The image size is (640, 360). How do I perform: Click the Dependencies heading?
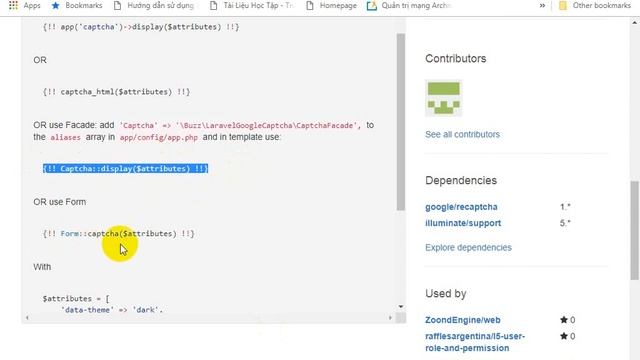coord(461,180)
